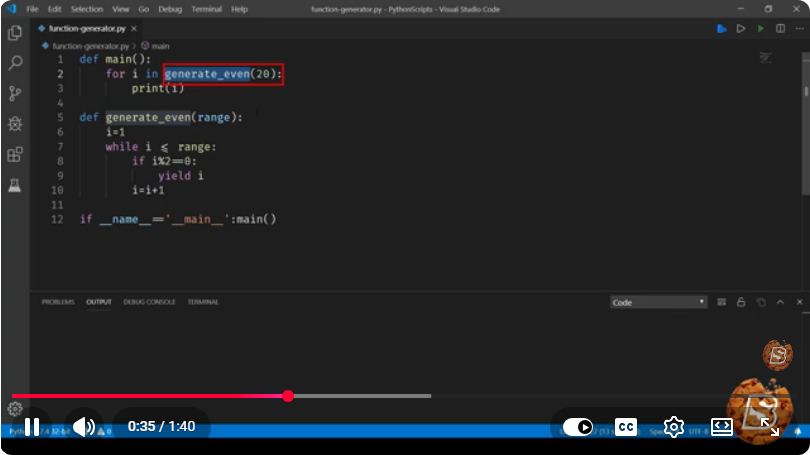Seek the video using the red progress bar

(150, 396)
